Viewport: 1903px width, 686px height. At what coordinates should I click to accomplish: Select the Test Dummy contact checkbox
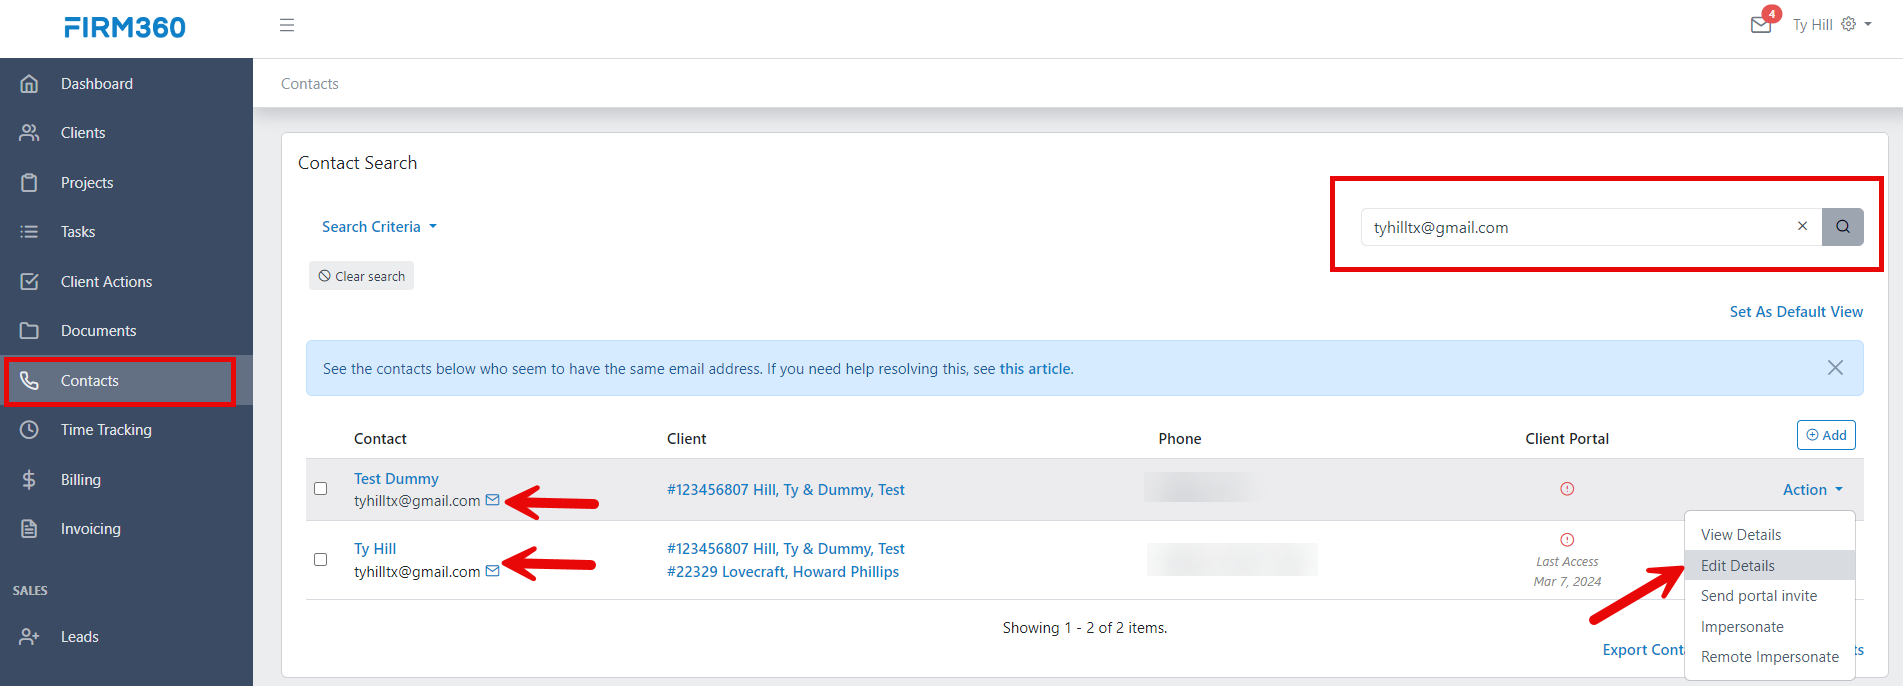click(320, 489)
